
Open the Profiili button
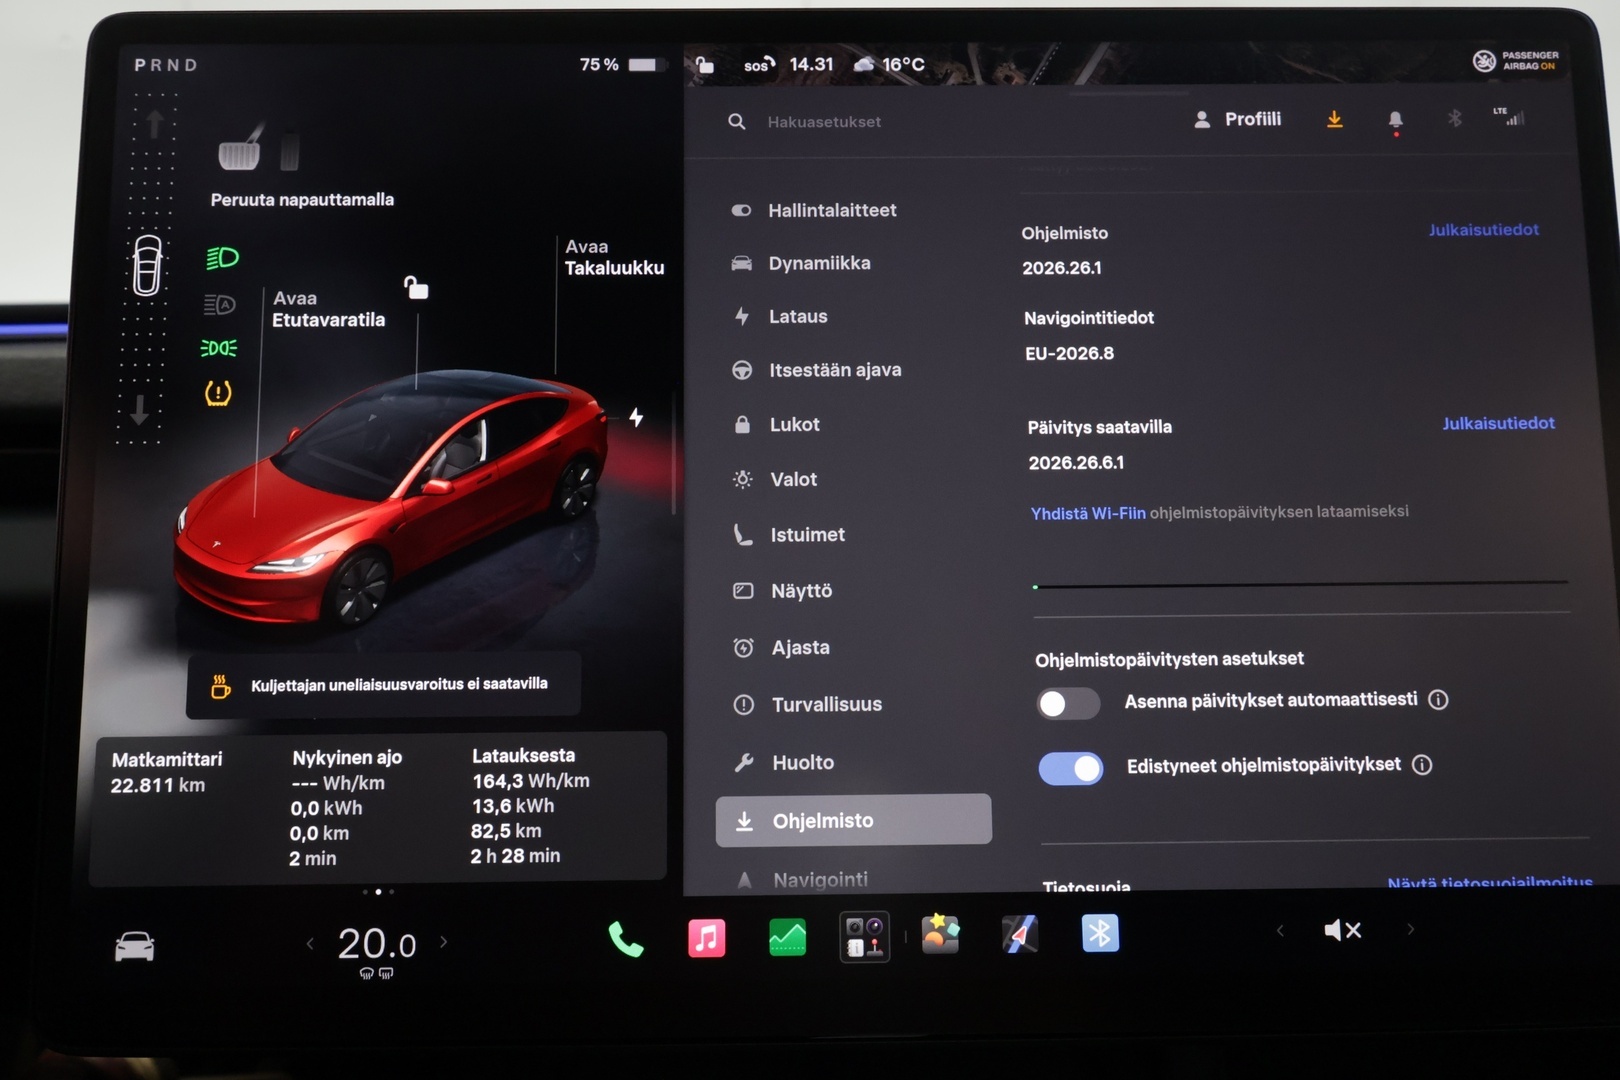click(1238, 120)
